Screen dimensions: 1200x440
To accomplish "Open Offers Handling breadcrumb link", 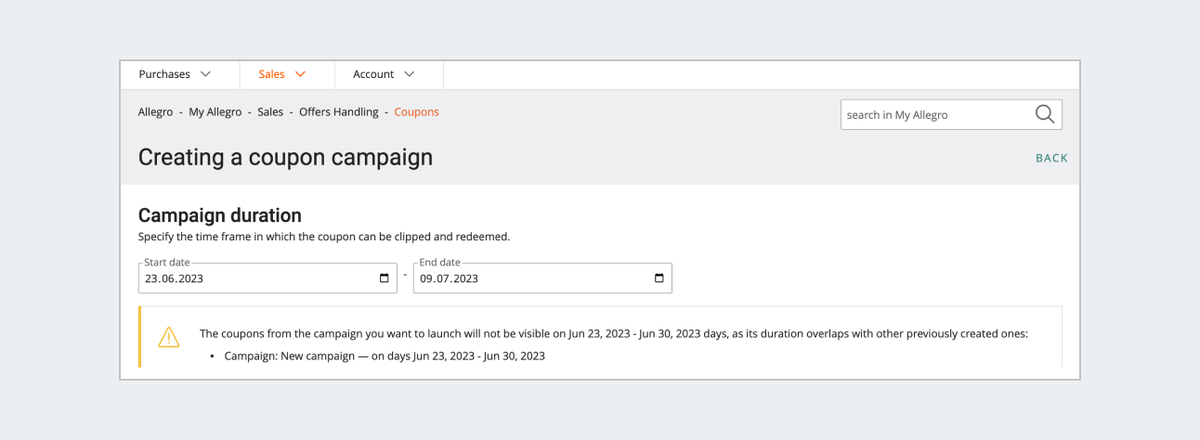I will [339, 112].
